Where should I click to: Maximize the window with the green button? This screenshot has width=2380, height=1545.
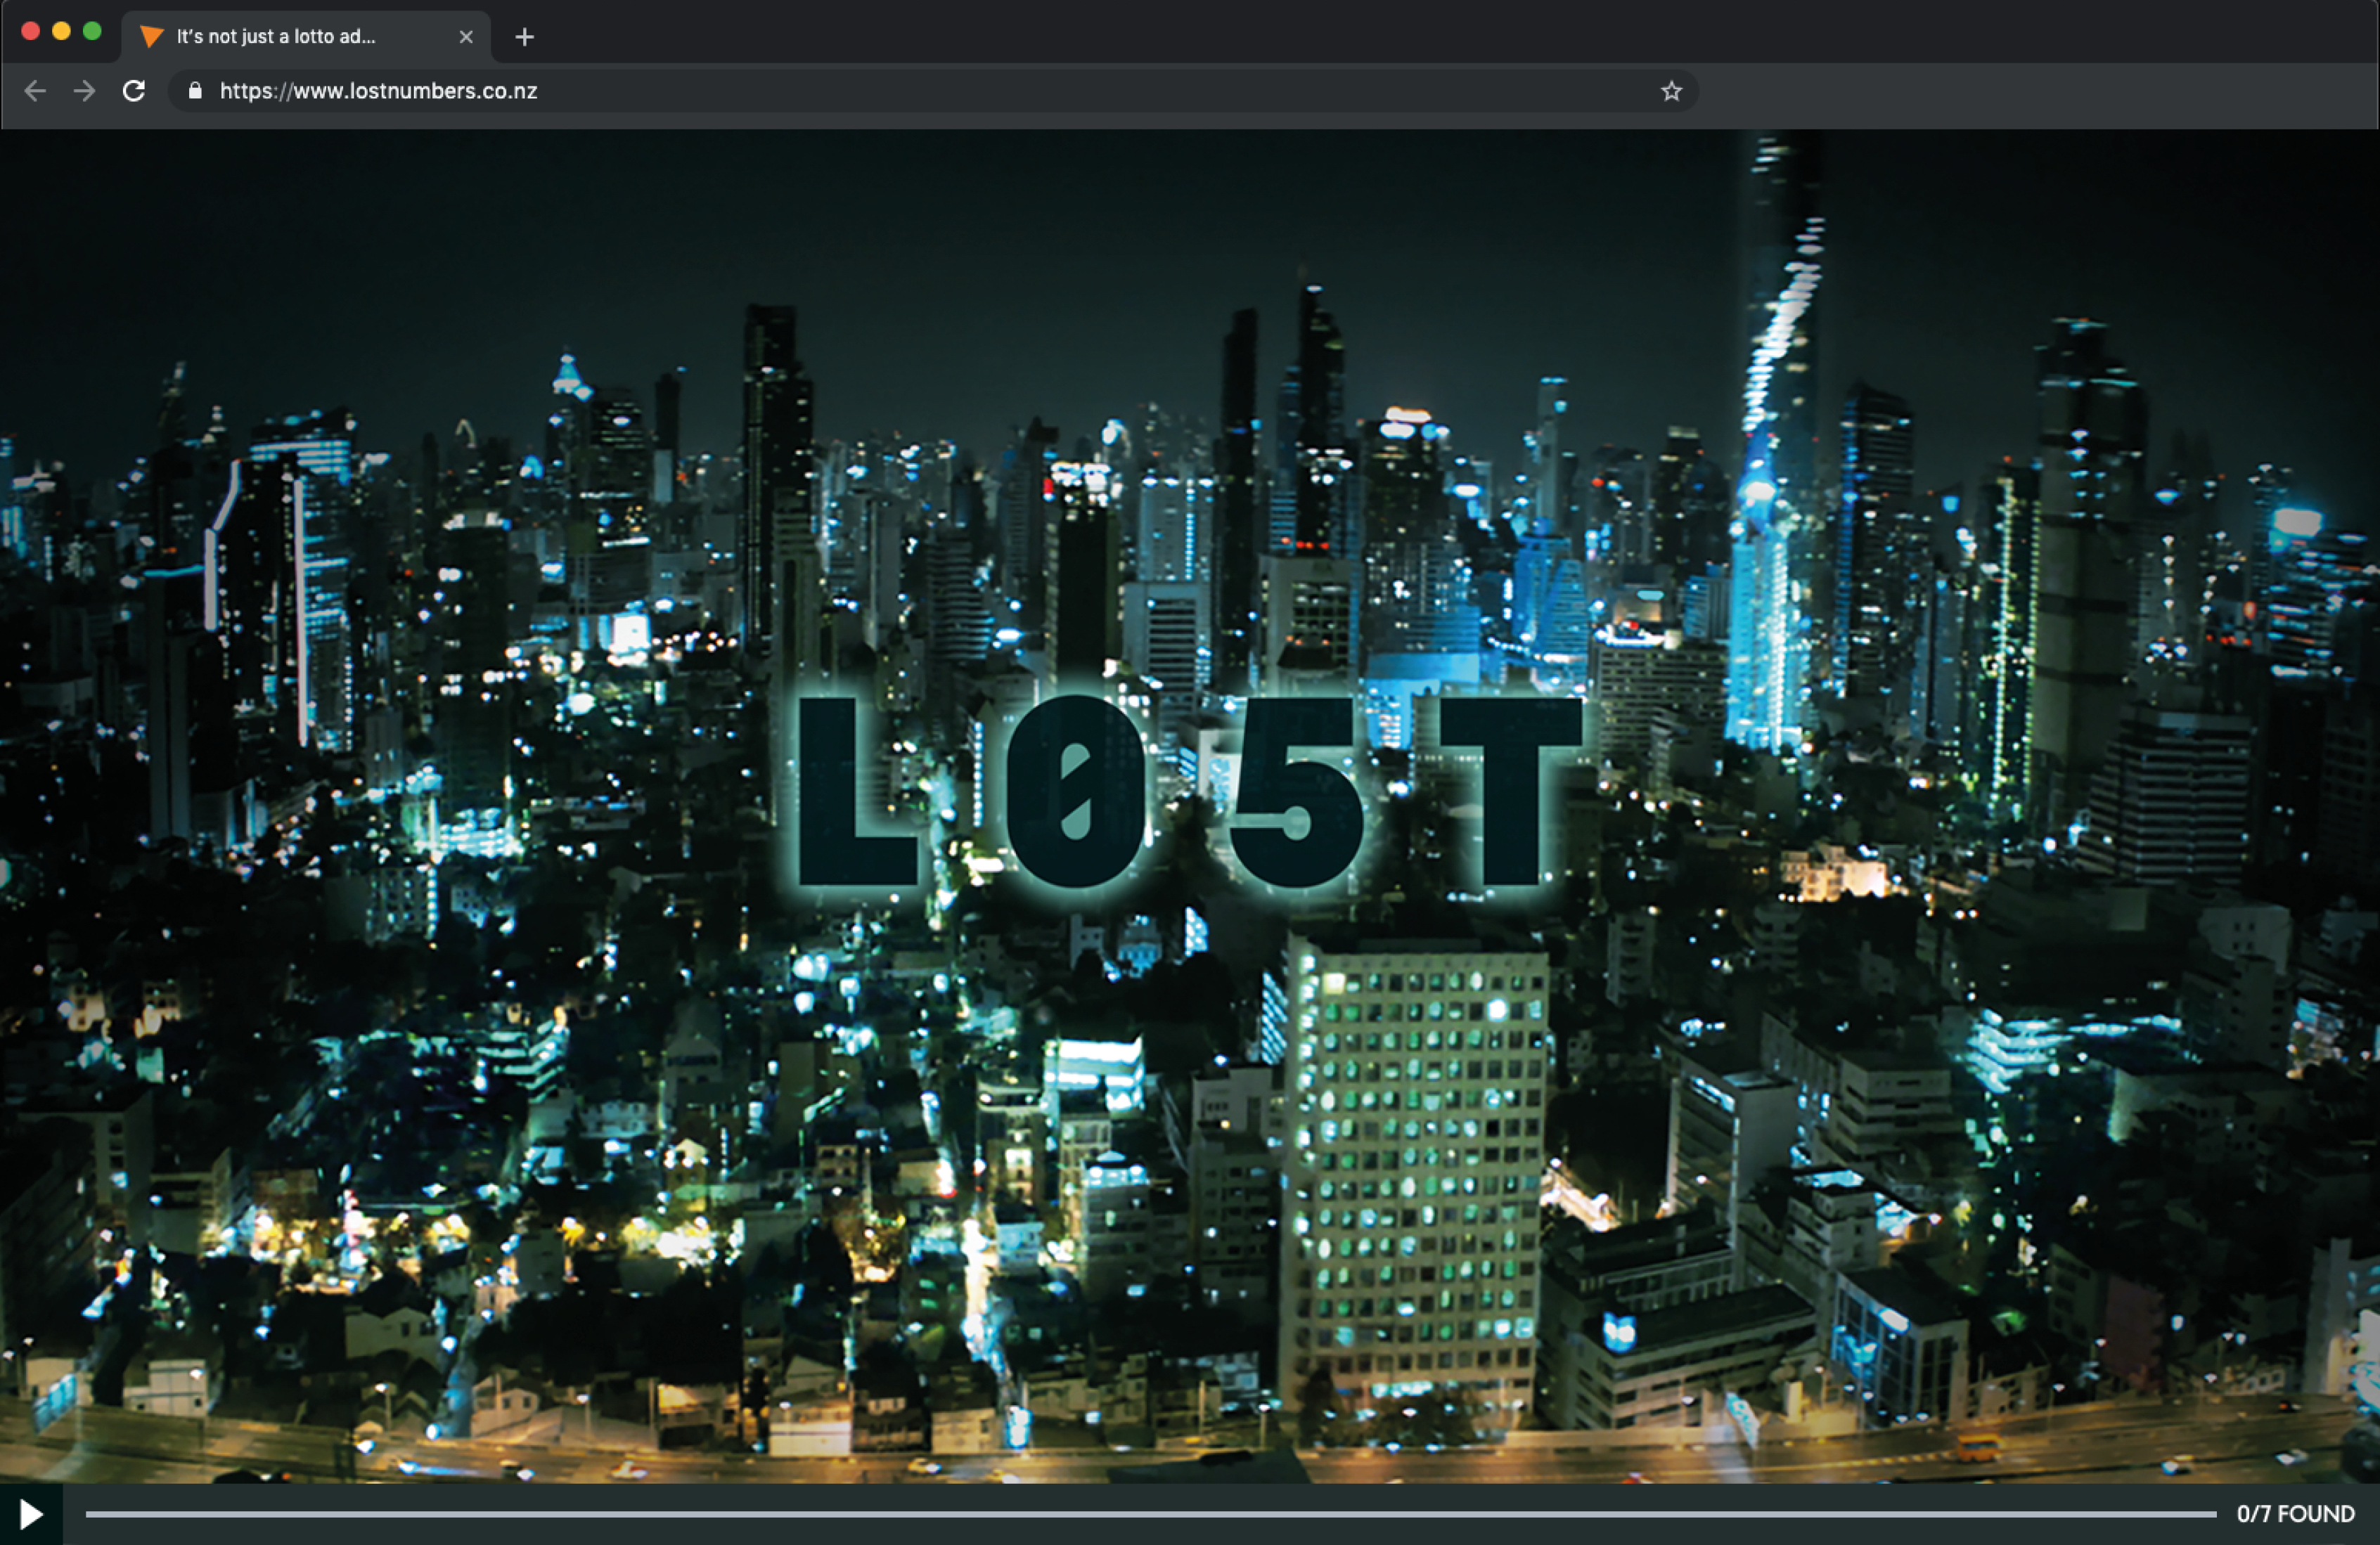pyautogui.click(x=92, y=31)
